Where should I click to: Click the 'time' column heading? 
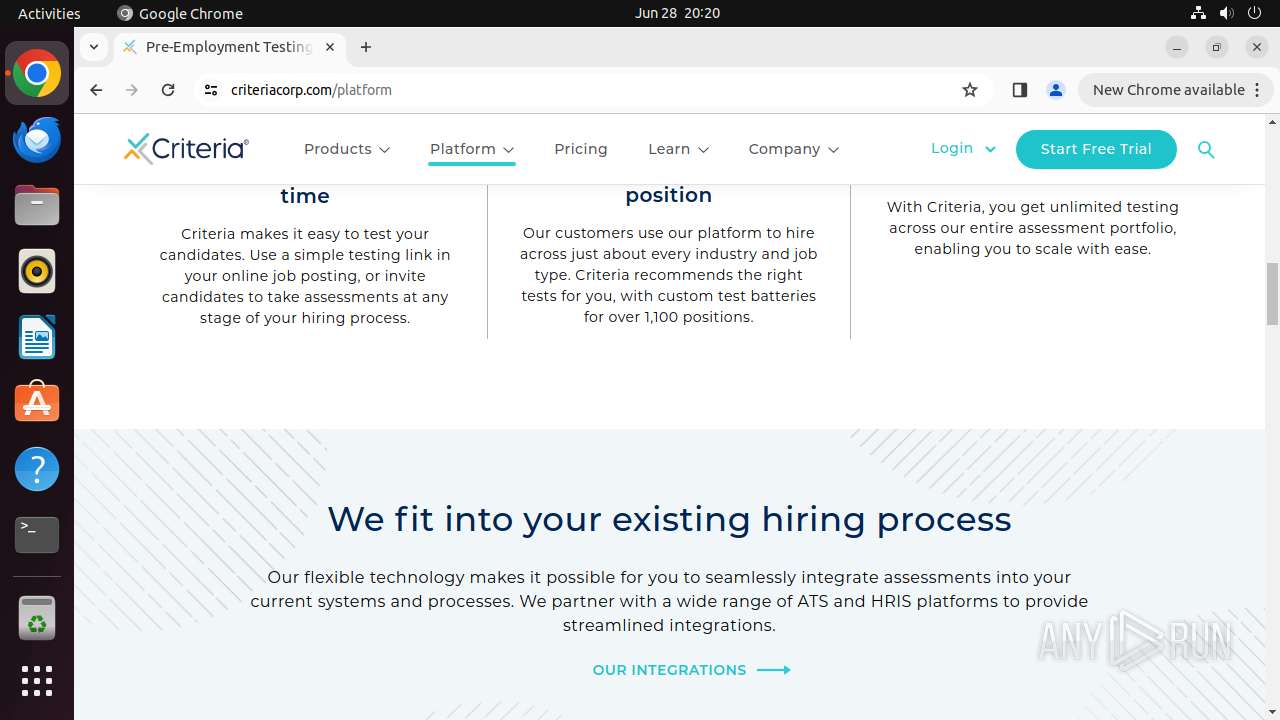305,196
